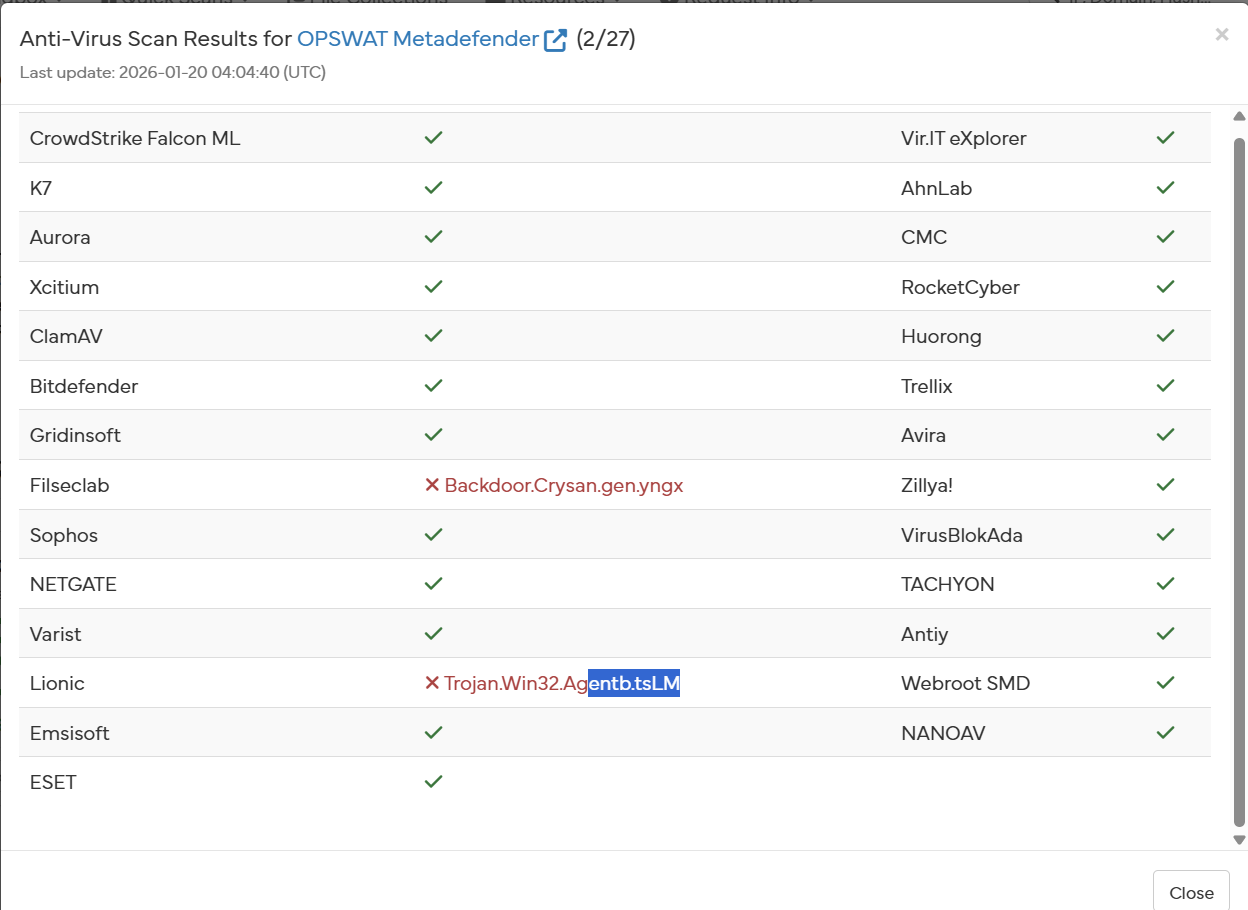
Task: Click the Sophos engine name
Action: click(x=64, y=536)
